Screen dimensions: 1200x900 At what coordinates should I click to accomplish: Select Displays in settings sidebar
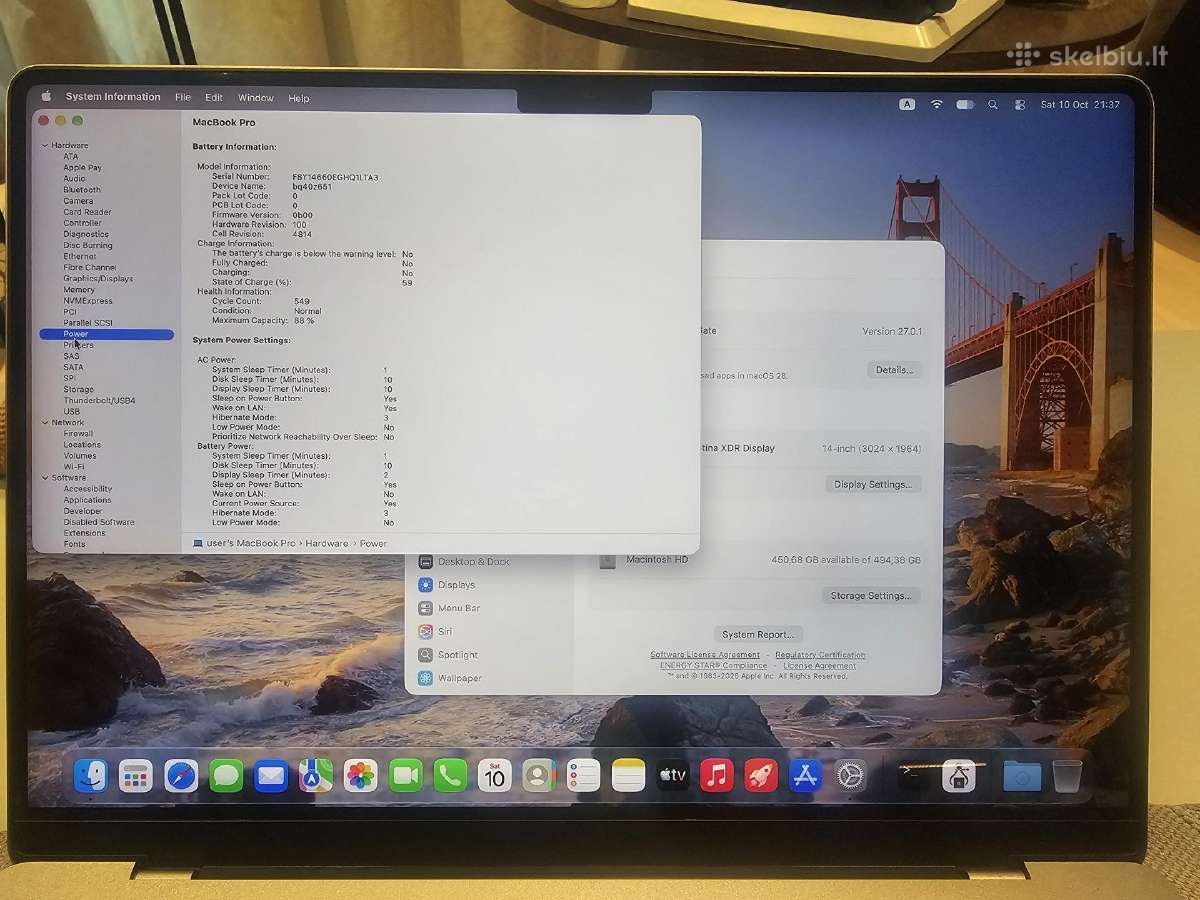[x=448, y=585]
